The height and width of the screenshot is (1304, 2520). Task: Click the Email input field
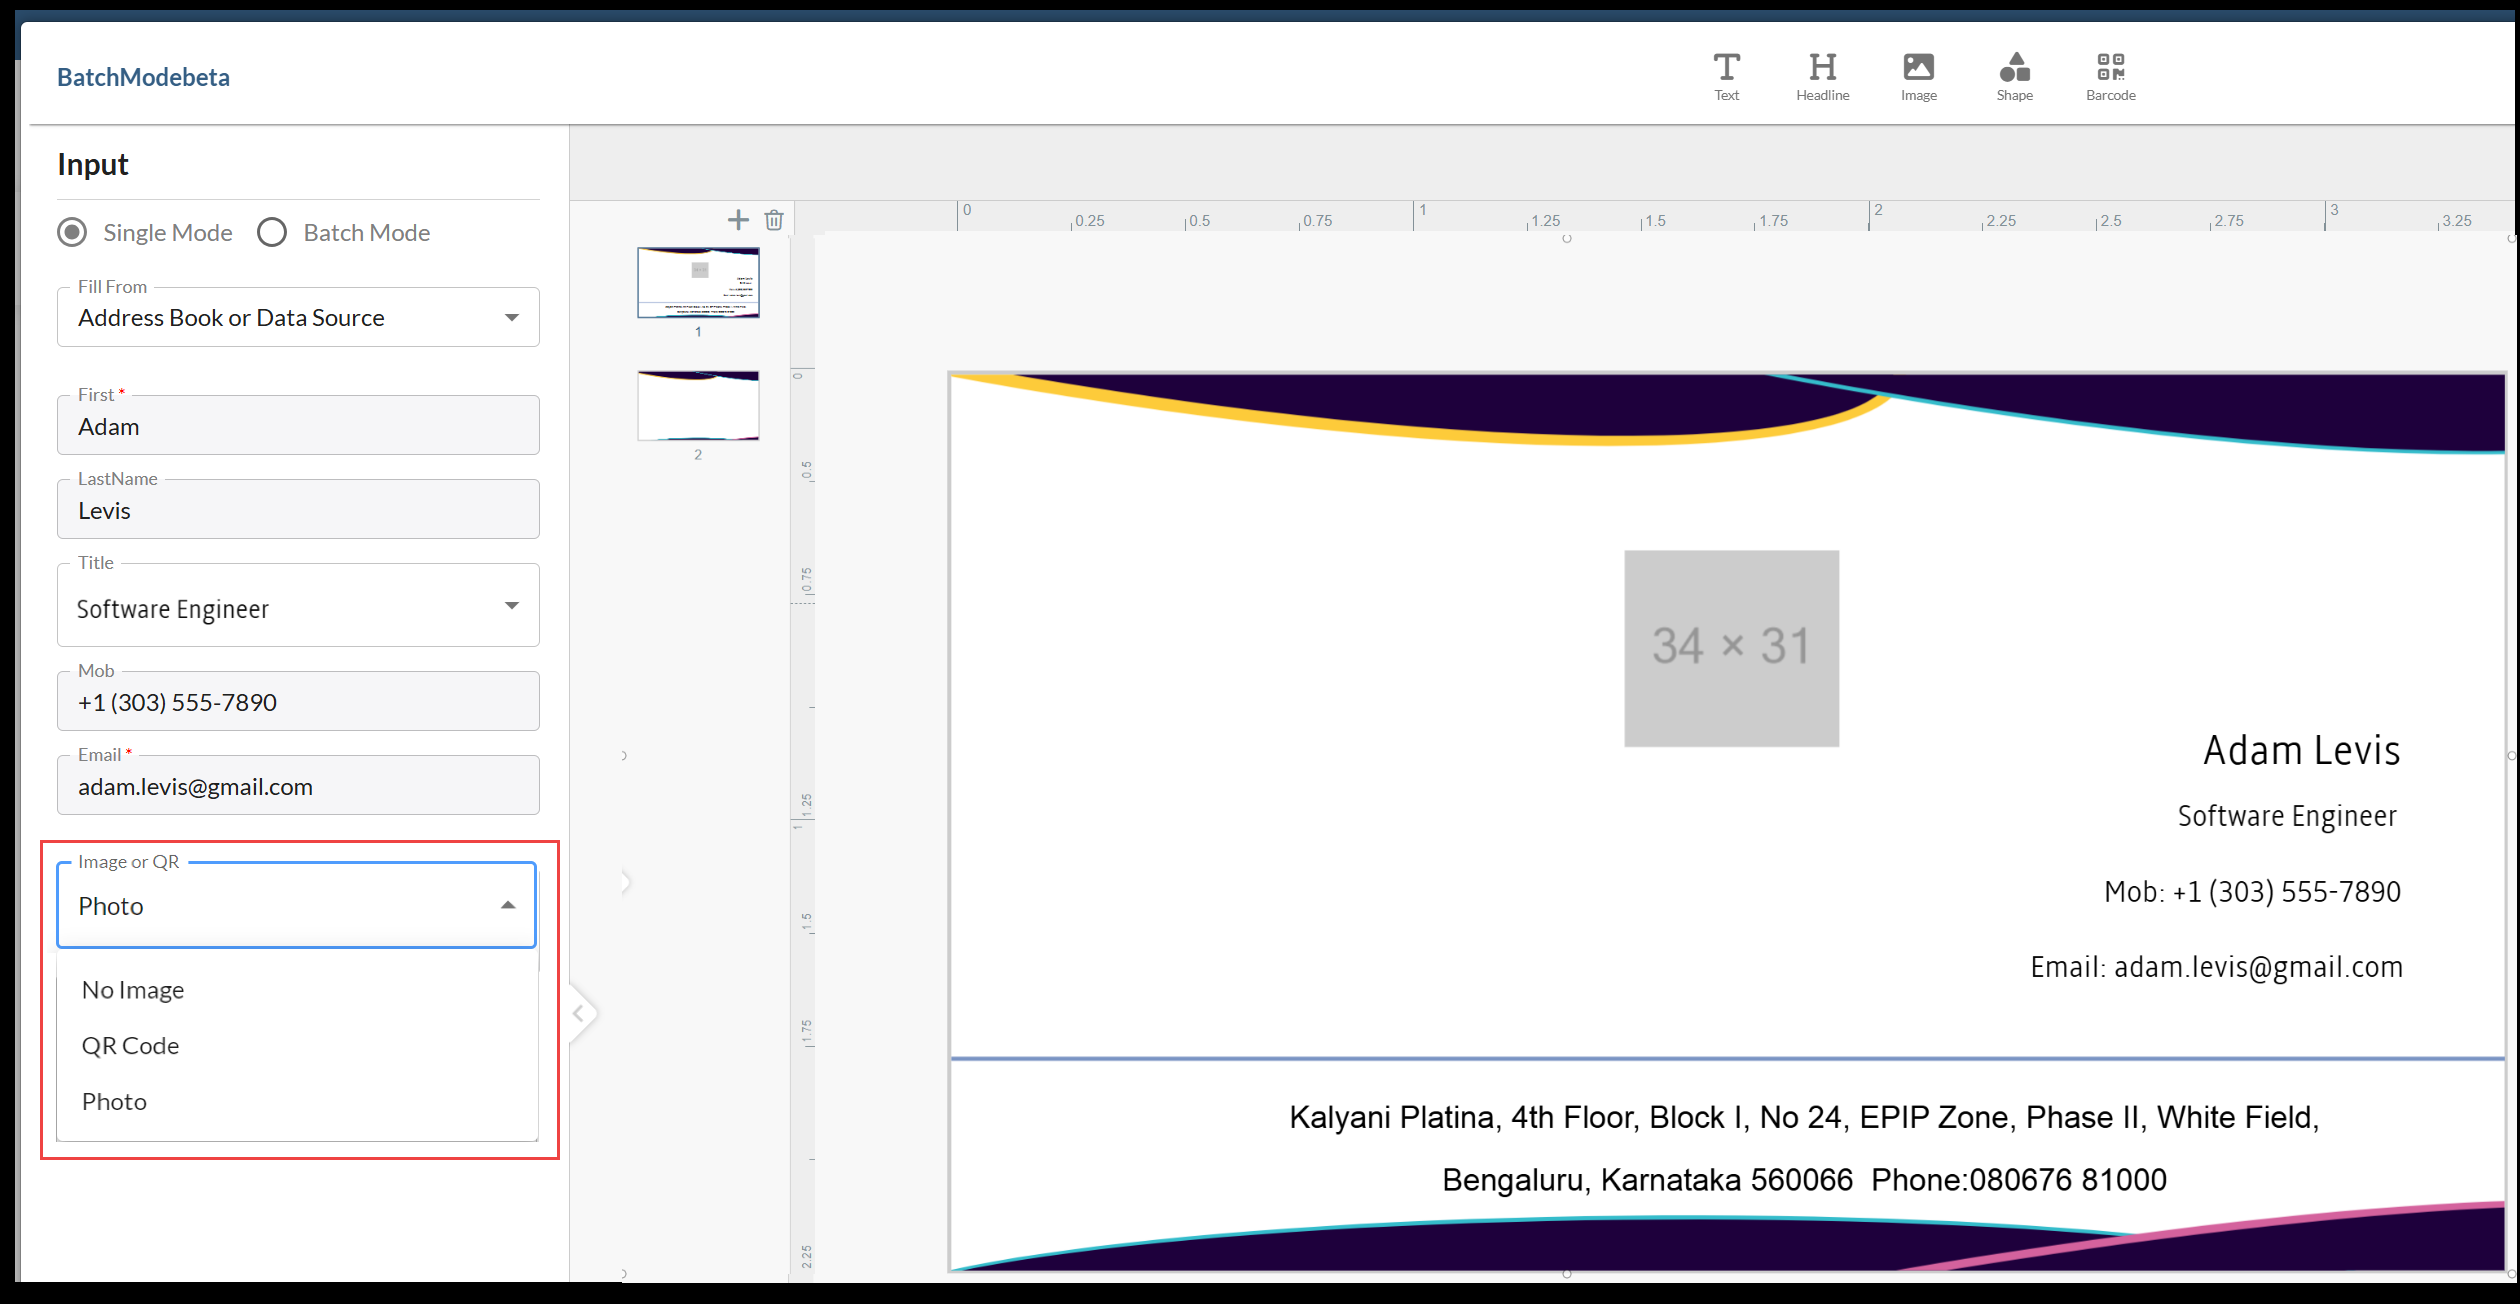(298, 787)
